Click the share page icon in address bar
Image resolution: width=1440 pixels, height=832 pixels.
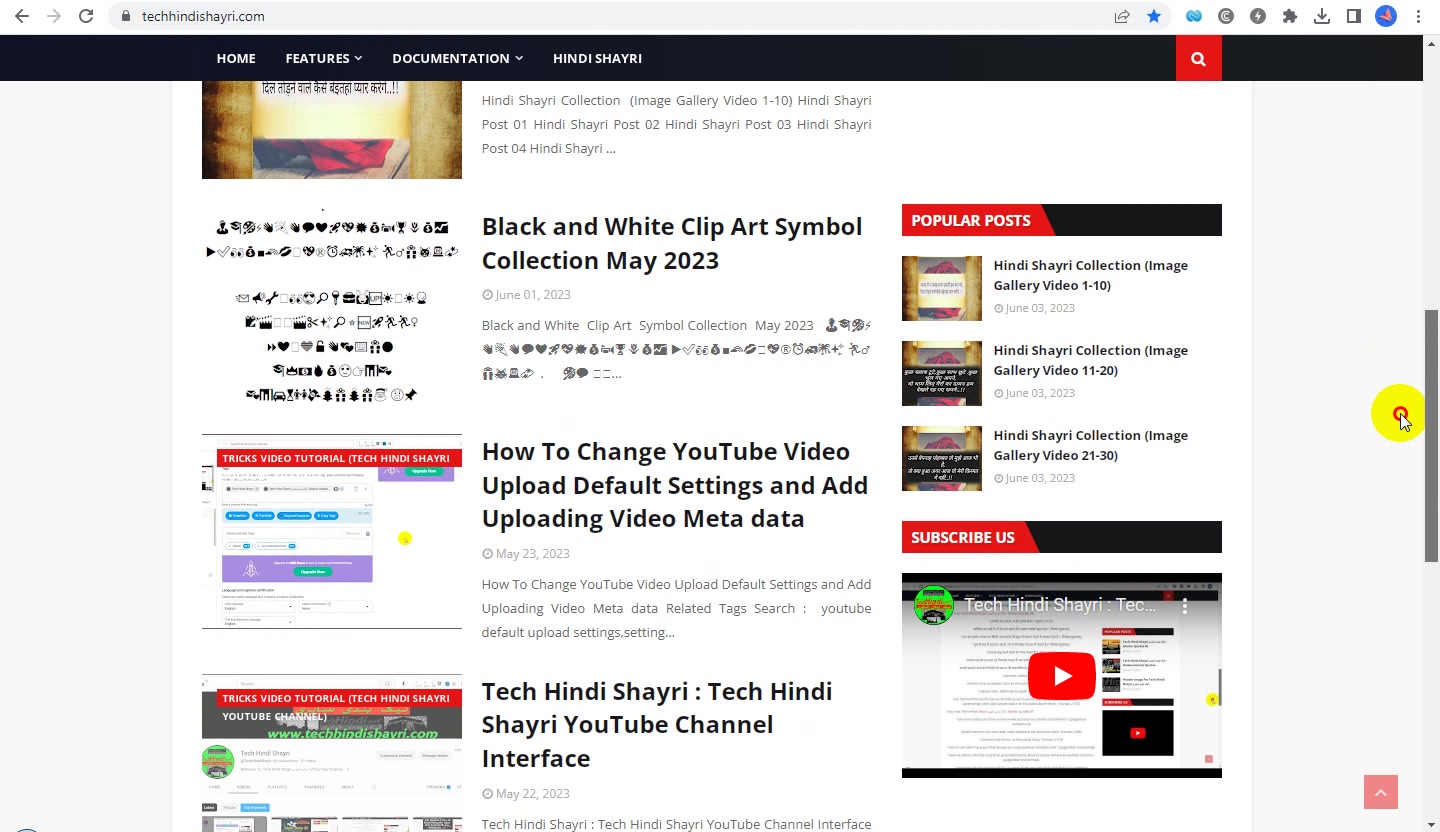[1122, 16]
